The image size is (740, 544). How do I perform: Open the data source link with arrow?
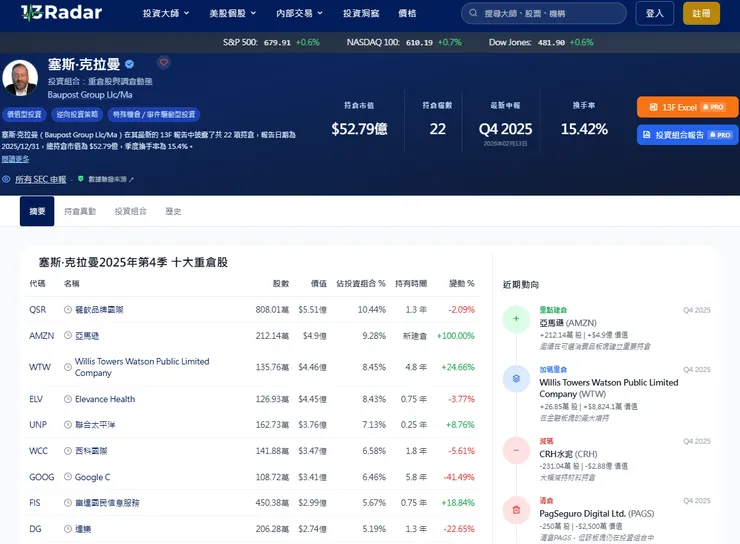point(111,179)
